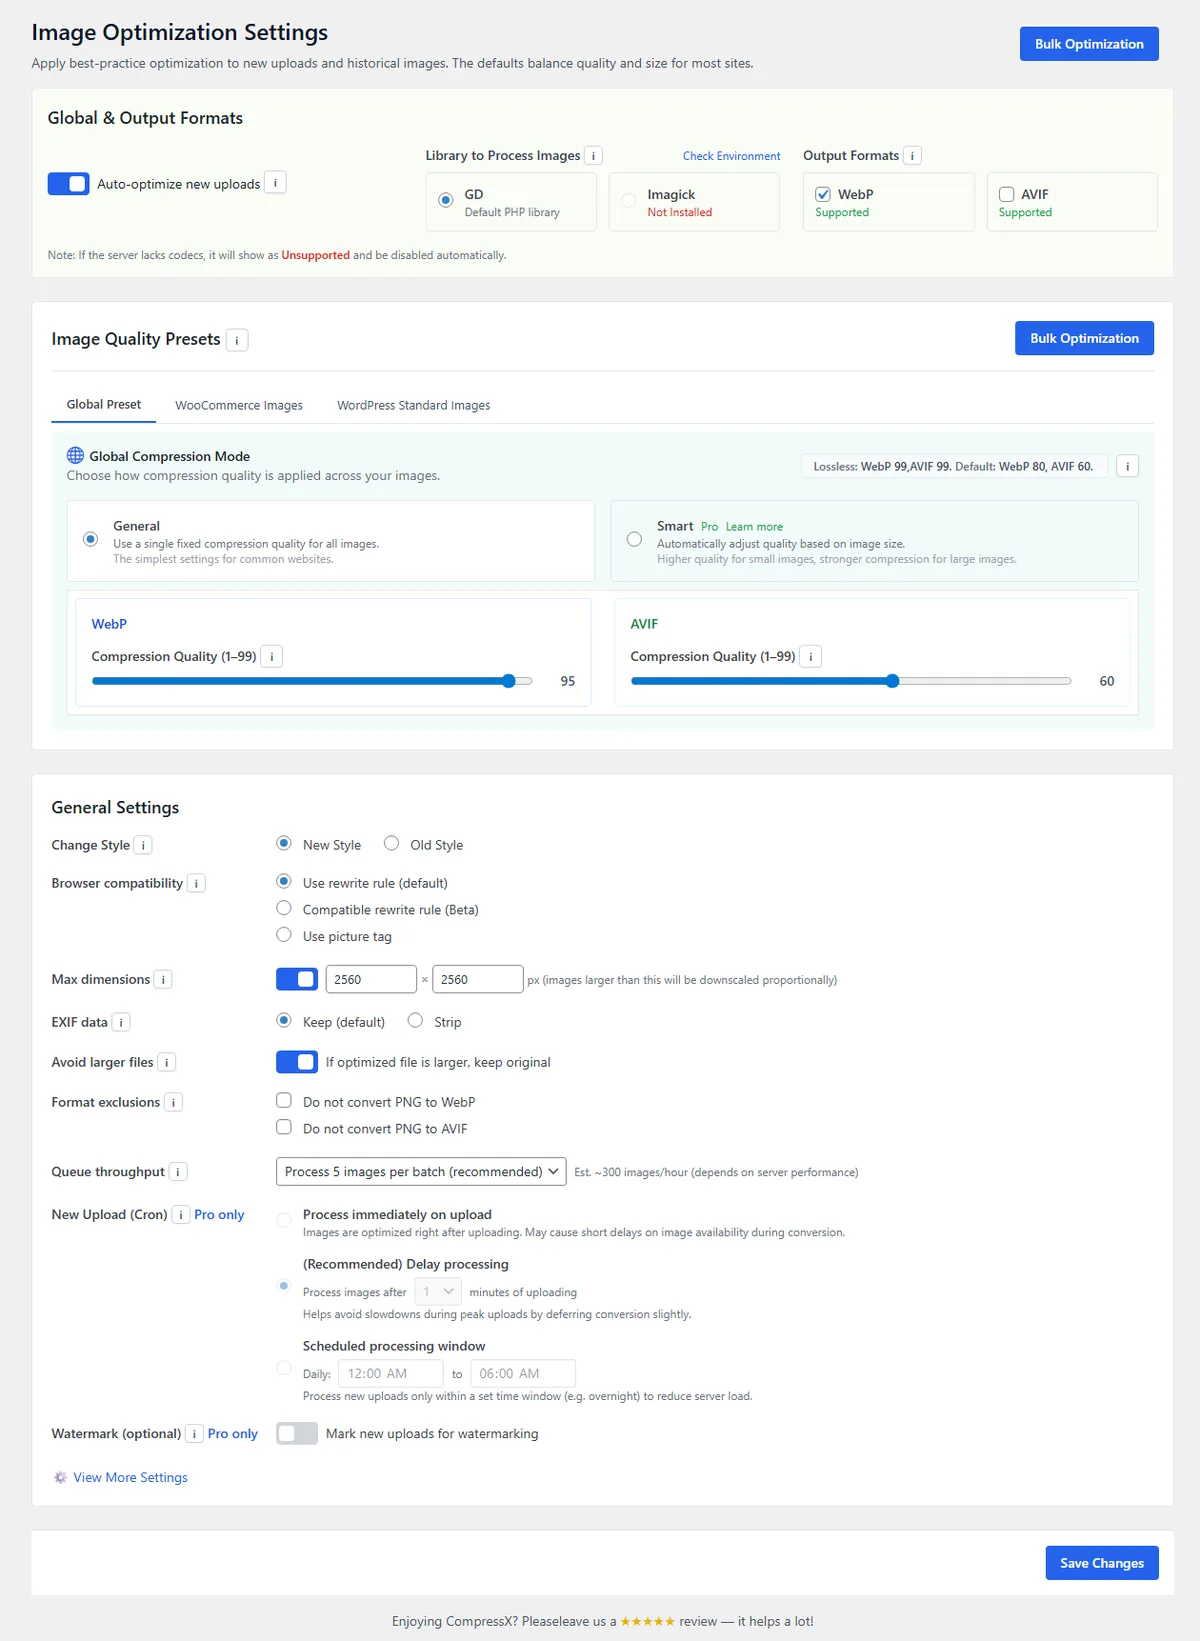The height and width of the screenshot is (1641, 1200).
Task: Select Scheduled processing window radio
Action: point(284,1367)
